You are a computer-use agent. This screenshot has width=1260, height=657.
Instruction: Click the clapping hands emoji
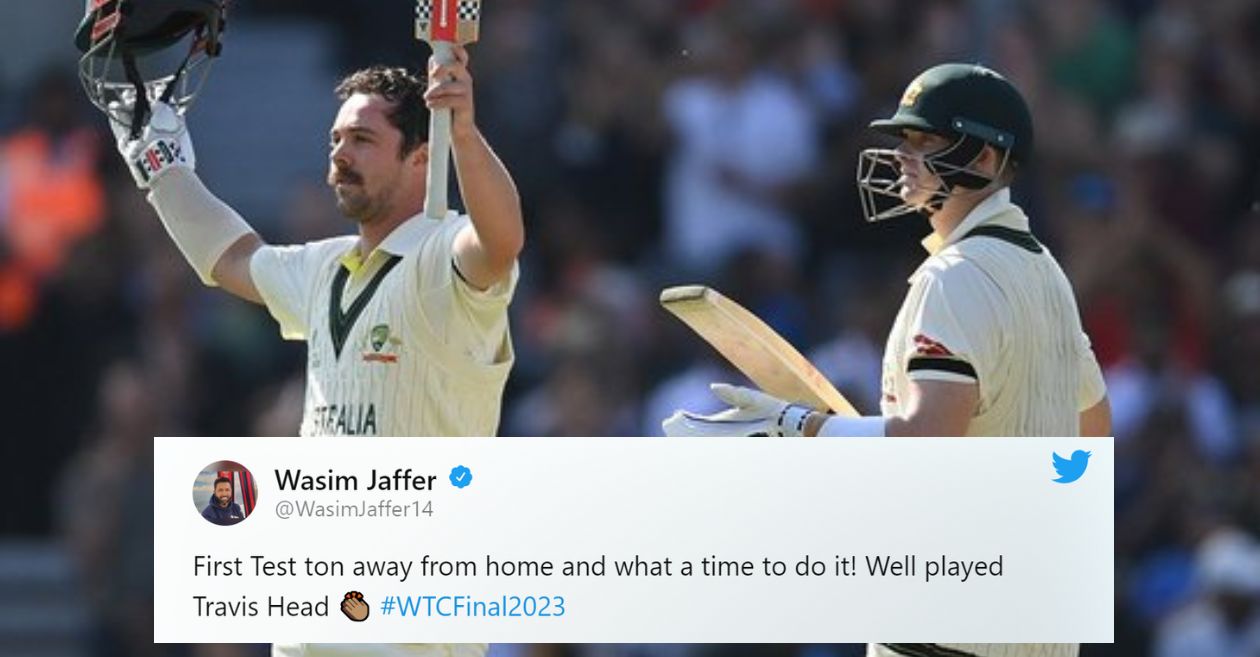pos(355,606)
